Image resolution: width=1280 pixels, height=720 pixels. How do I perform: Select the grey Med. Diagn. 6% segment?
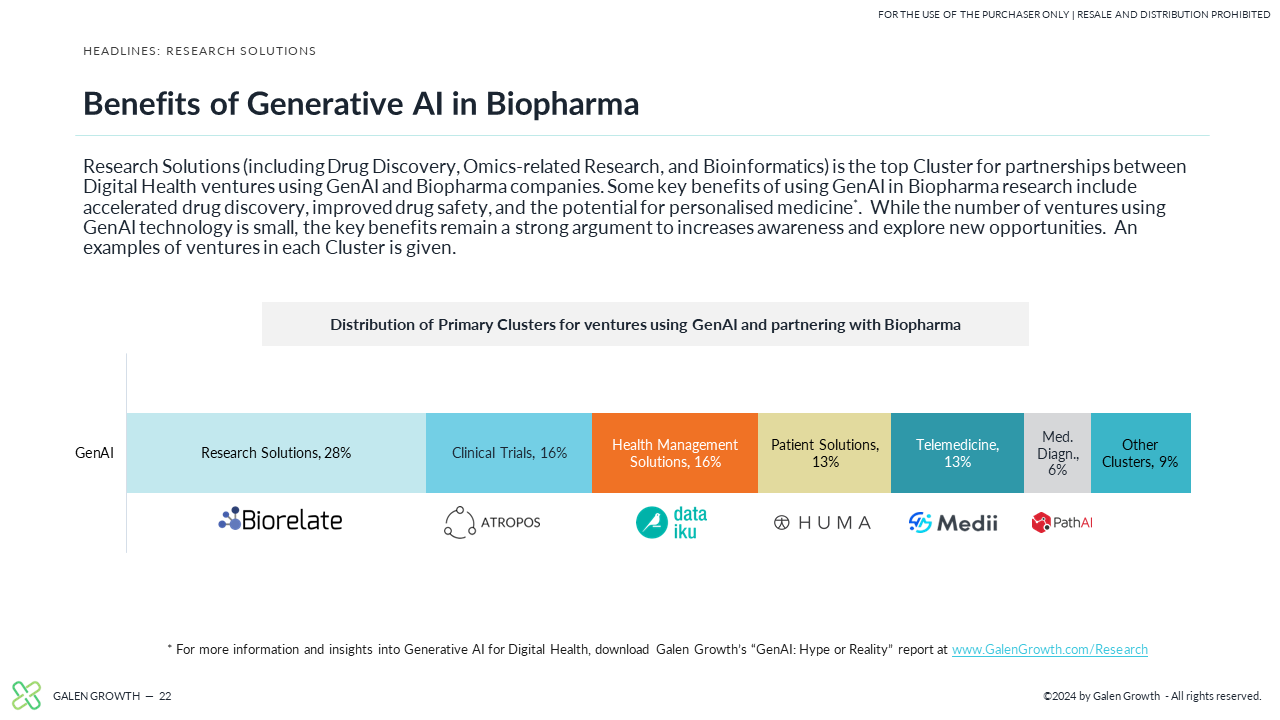(x=1057, y=453)
